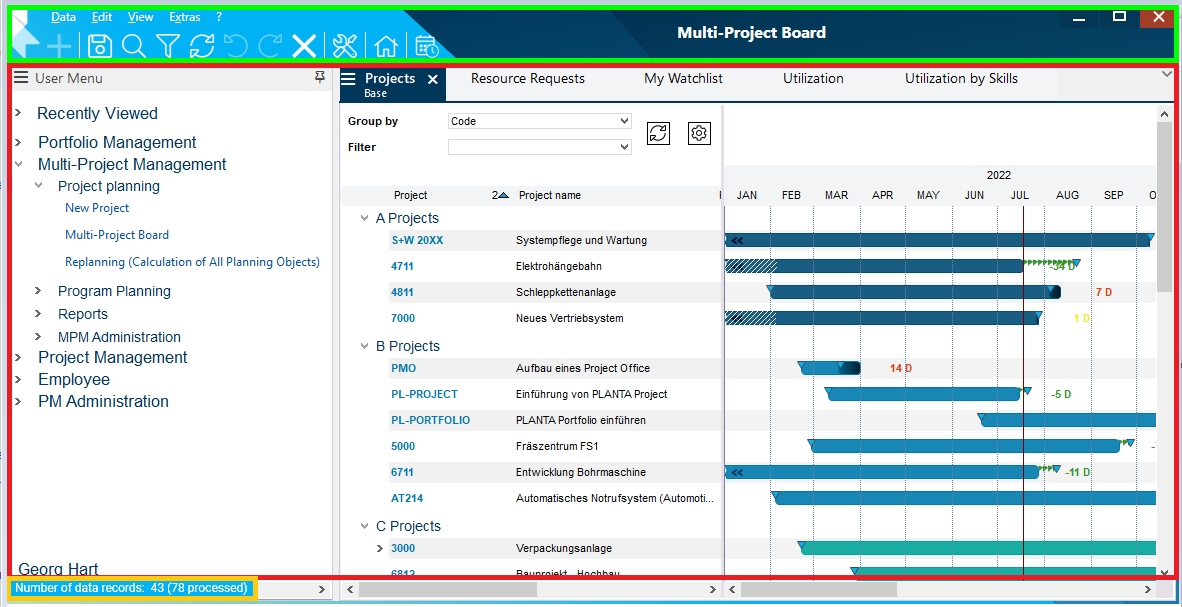Click the Filter funnel icon
The height and width of the screenshot is (607, 1182).
pos(168,45)
